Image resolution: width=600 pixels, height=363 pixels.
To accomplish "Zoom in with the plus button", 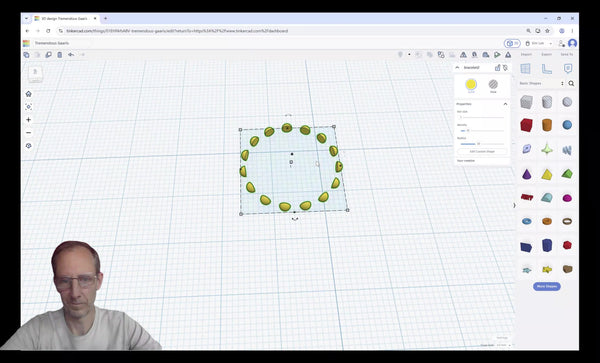I will pyautogui.click(x=28, y=120).
